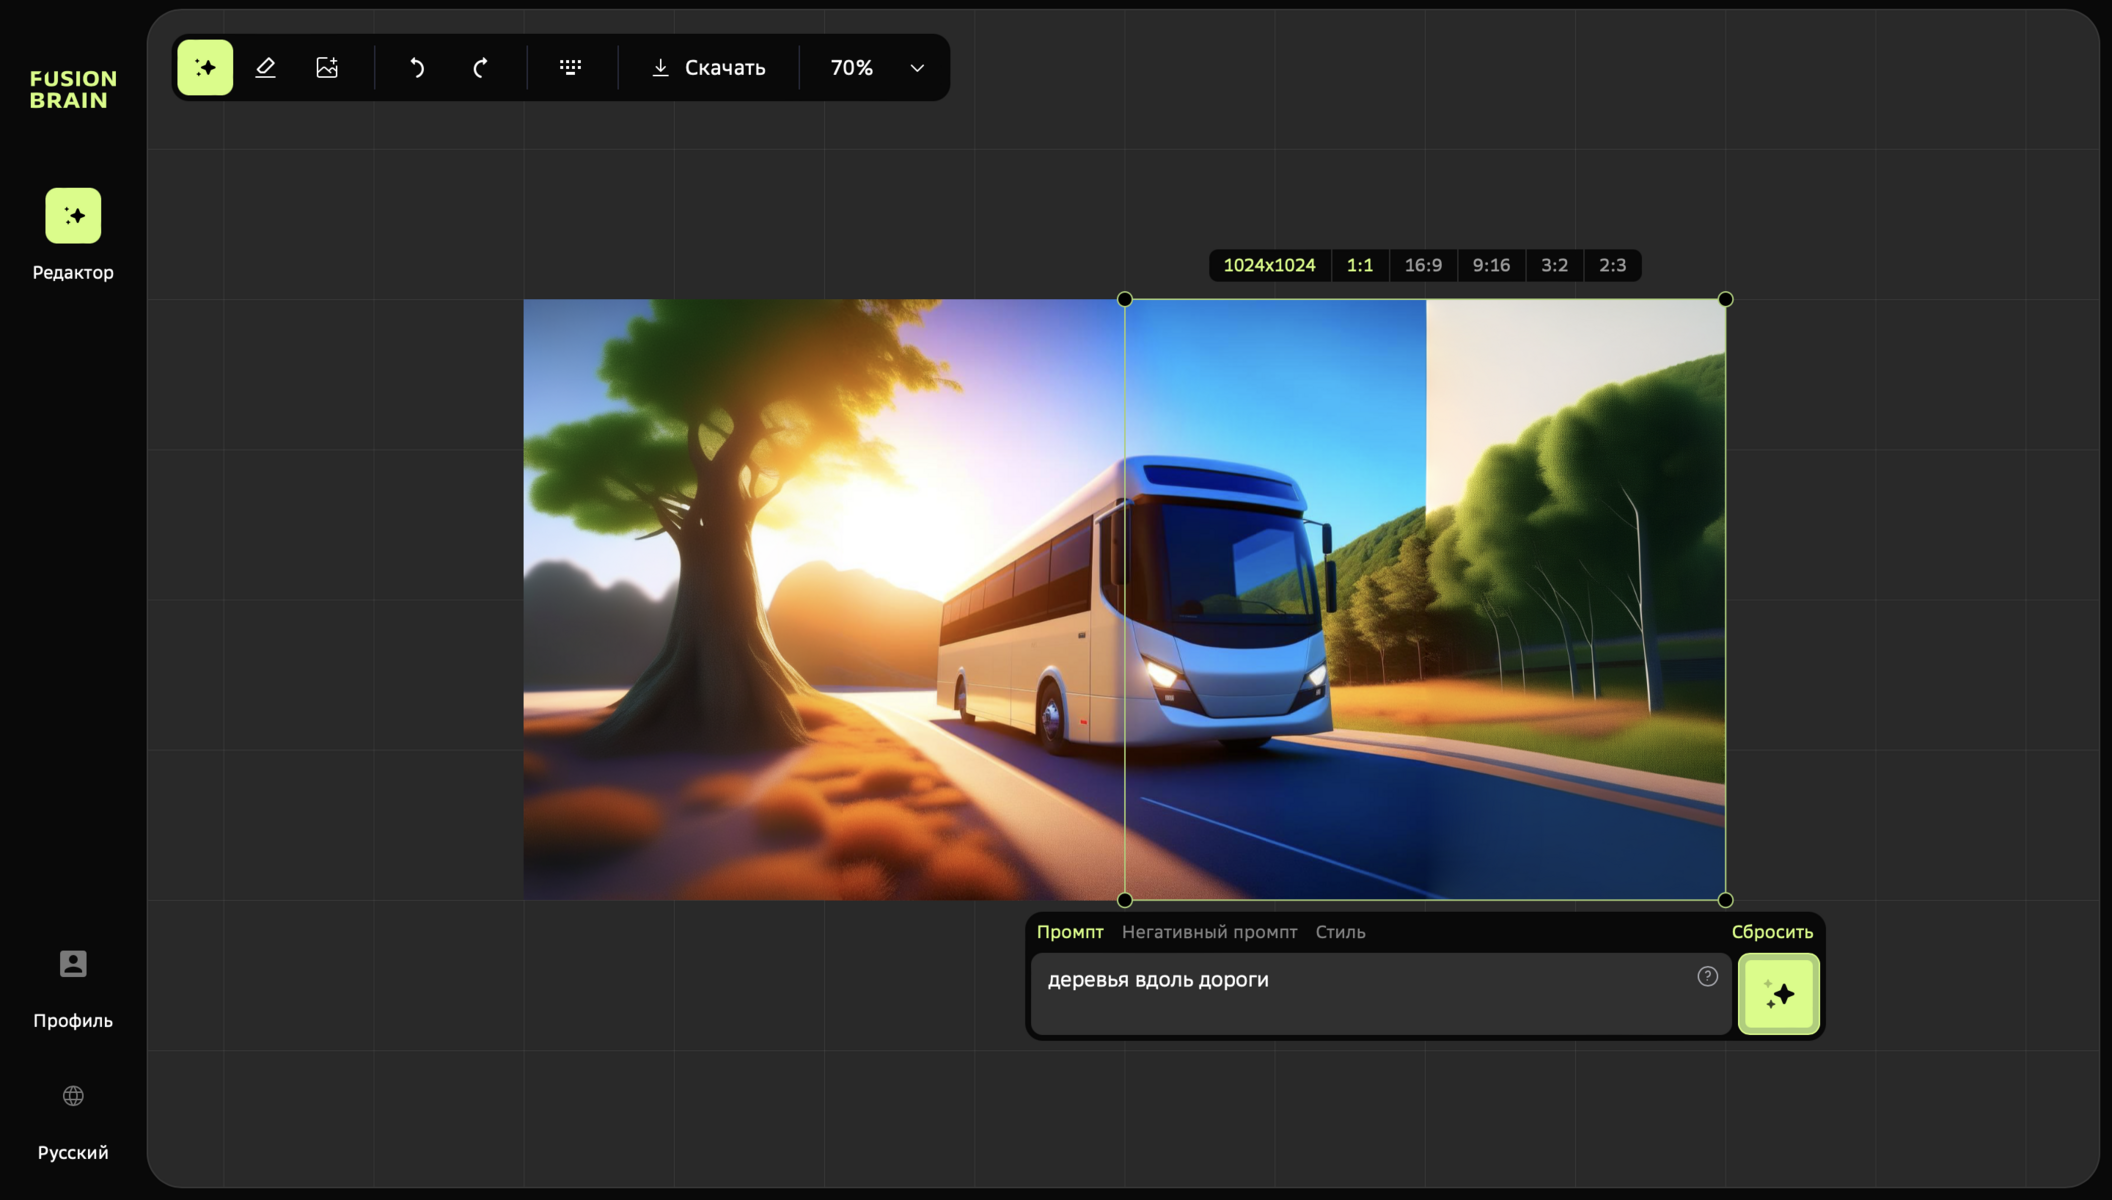Viewport: 2112px width, 1200px height.
Task: Switch to the Стиль tab
Action: click(1340, 932)
